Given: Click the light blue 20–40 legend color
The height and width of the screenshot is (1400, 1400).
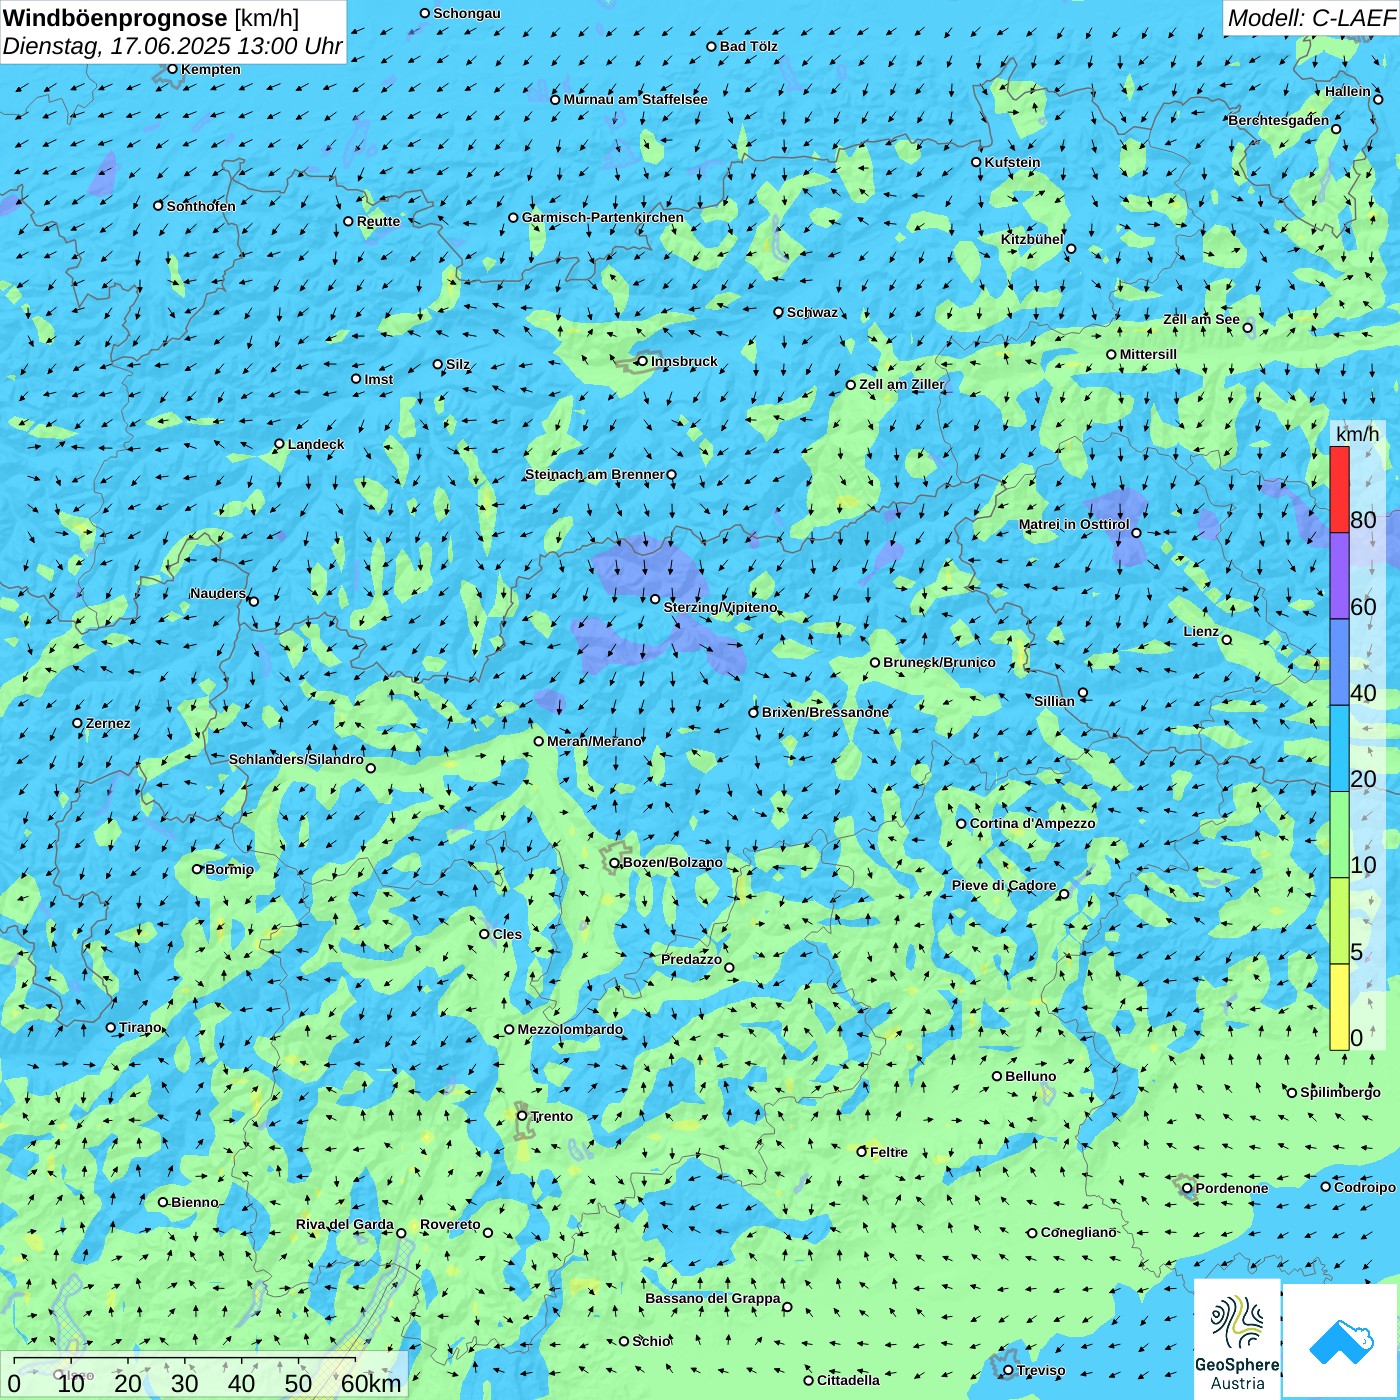Looking at the screenshot, I should (1339, 749).
